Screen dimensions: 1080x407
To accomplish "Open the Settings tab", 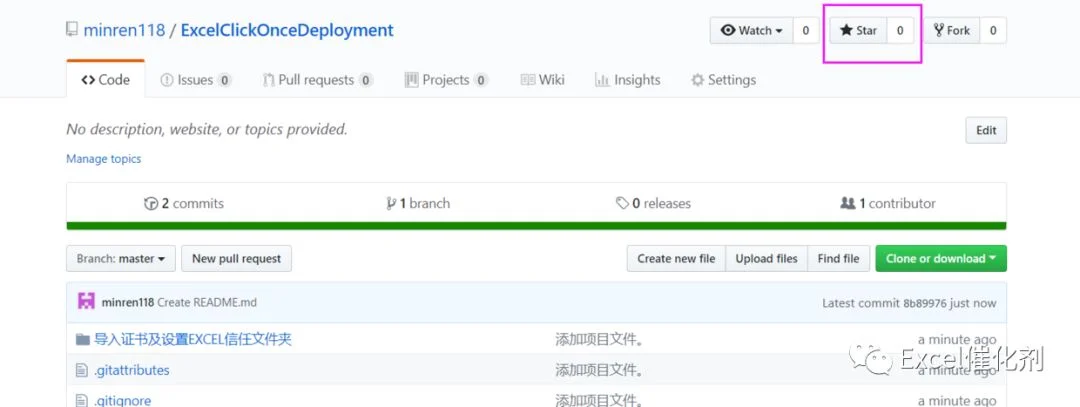I will coord(723,80).
